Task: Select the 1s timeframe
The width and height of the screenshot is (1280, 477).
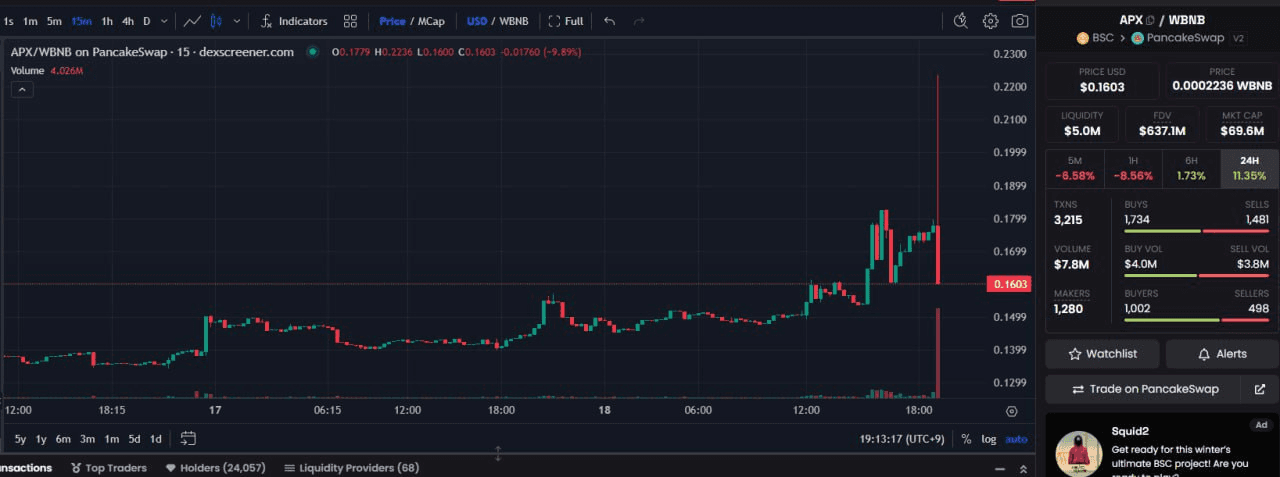Action: pos(8,21)
